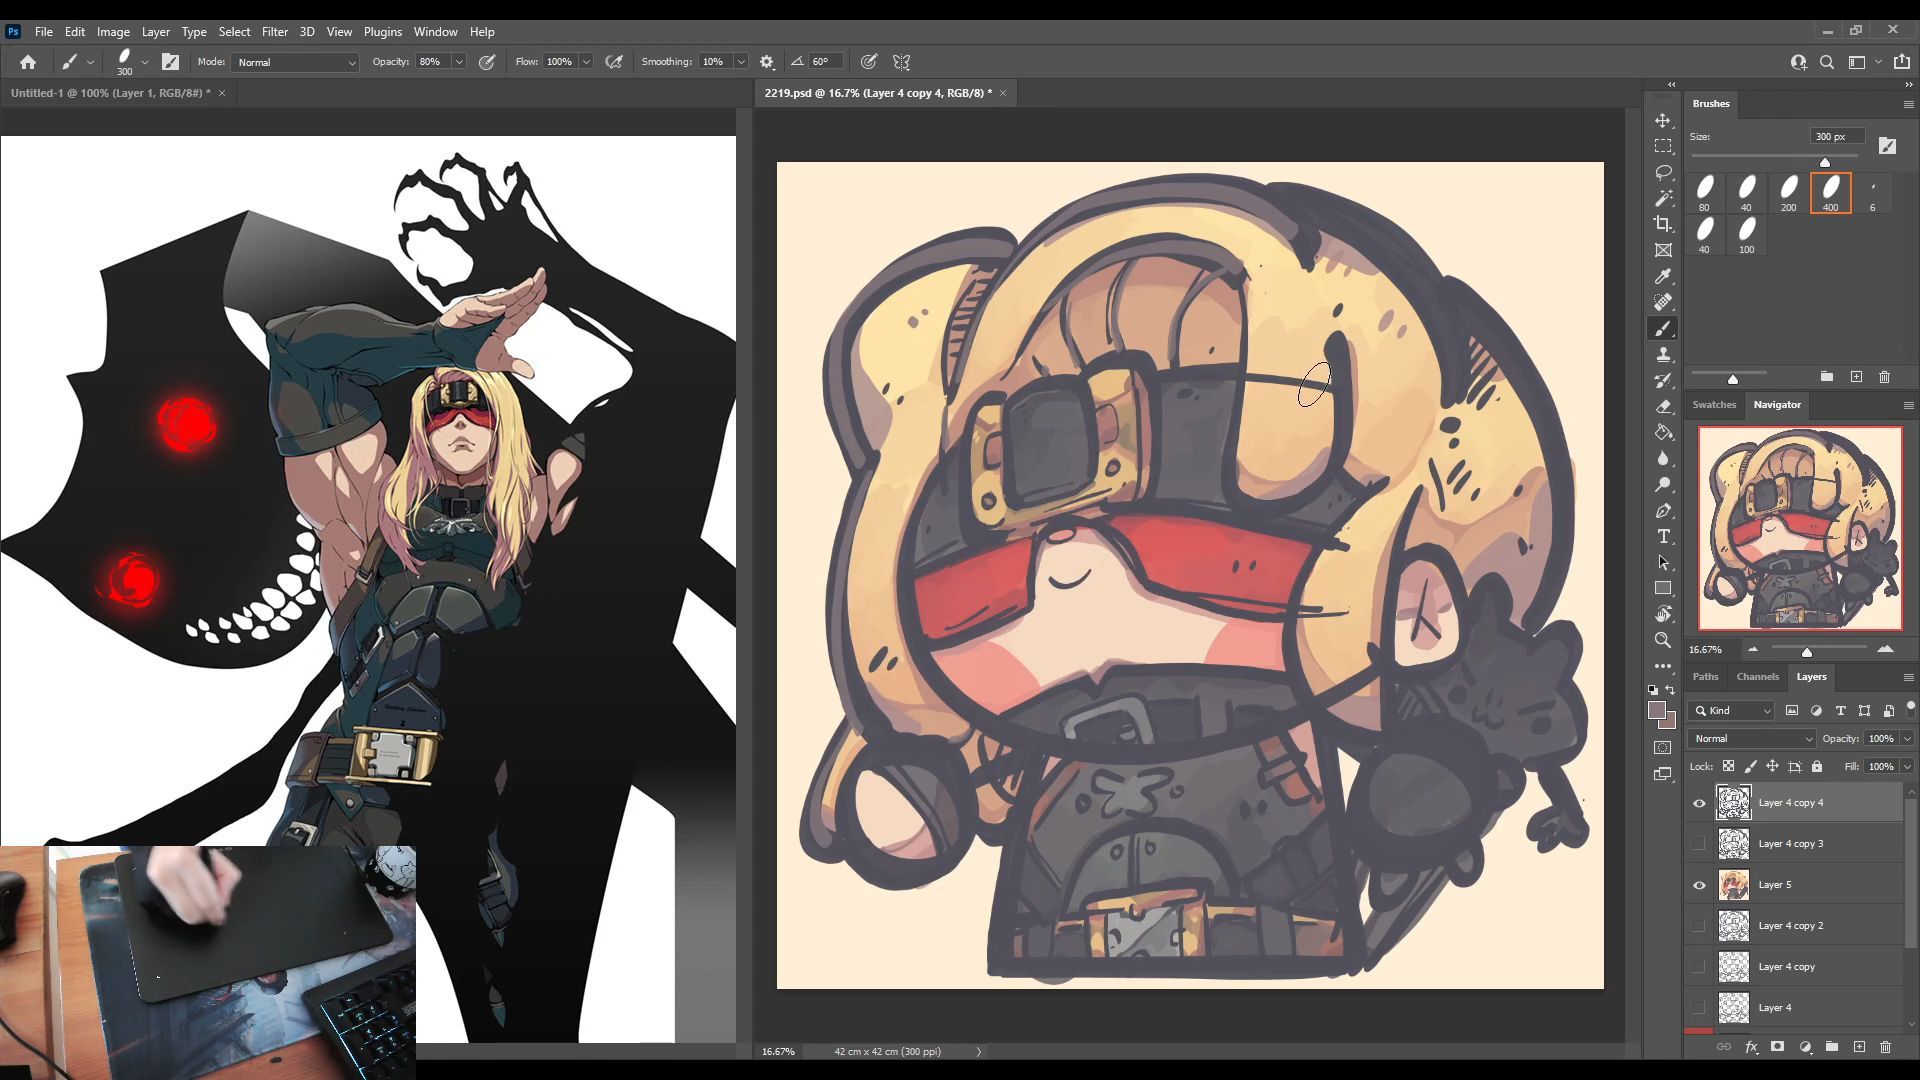Select the 100 brush preset
Image resolution: width=1920 pixels, height=1080 pixels.
tap(1747, 235)
